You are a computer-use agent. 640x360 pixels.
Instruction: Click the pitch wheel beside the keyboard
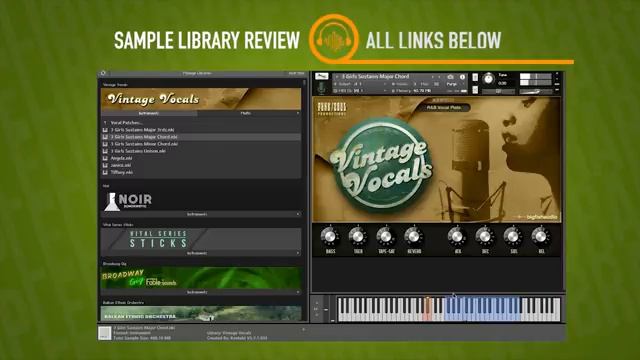coord(326,310)
